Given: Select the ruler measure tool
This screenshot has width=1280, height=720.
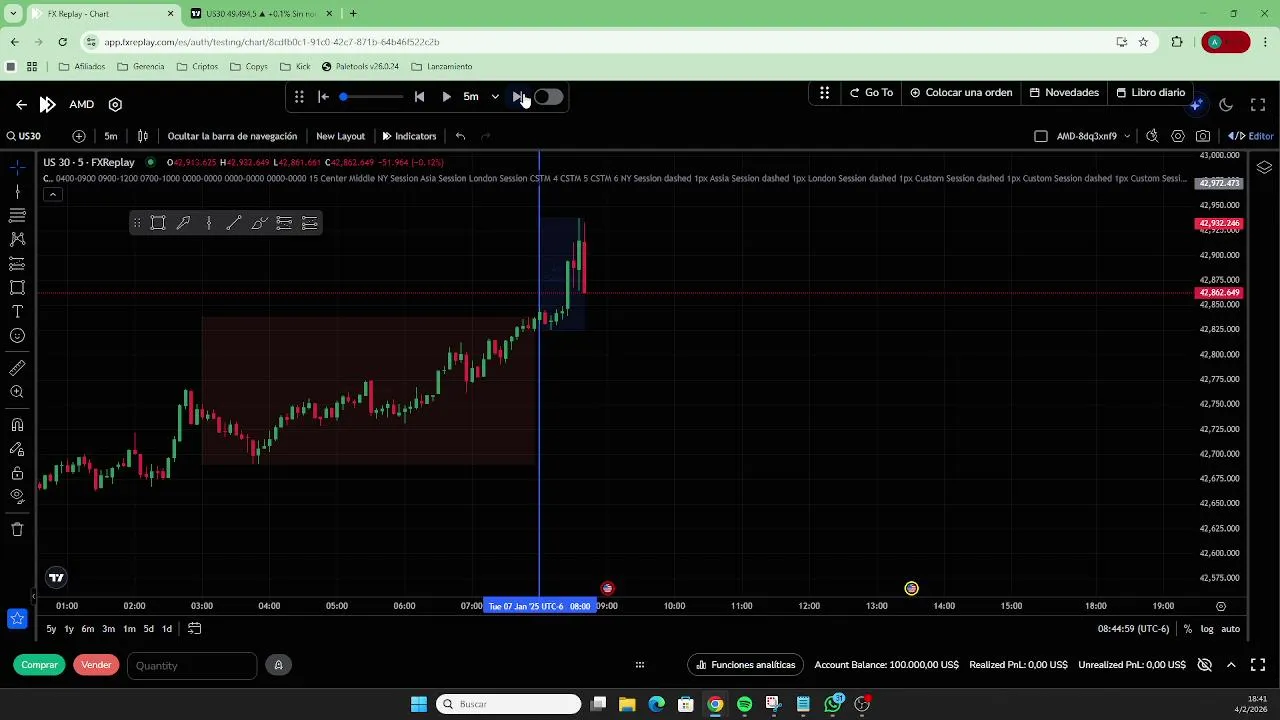Looking at the screenshot, I should [x=17, y=369].
